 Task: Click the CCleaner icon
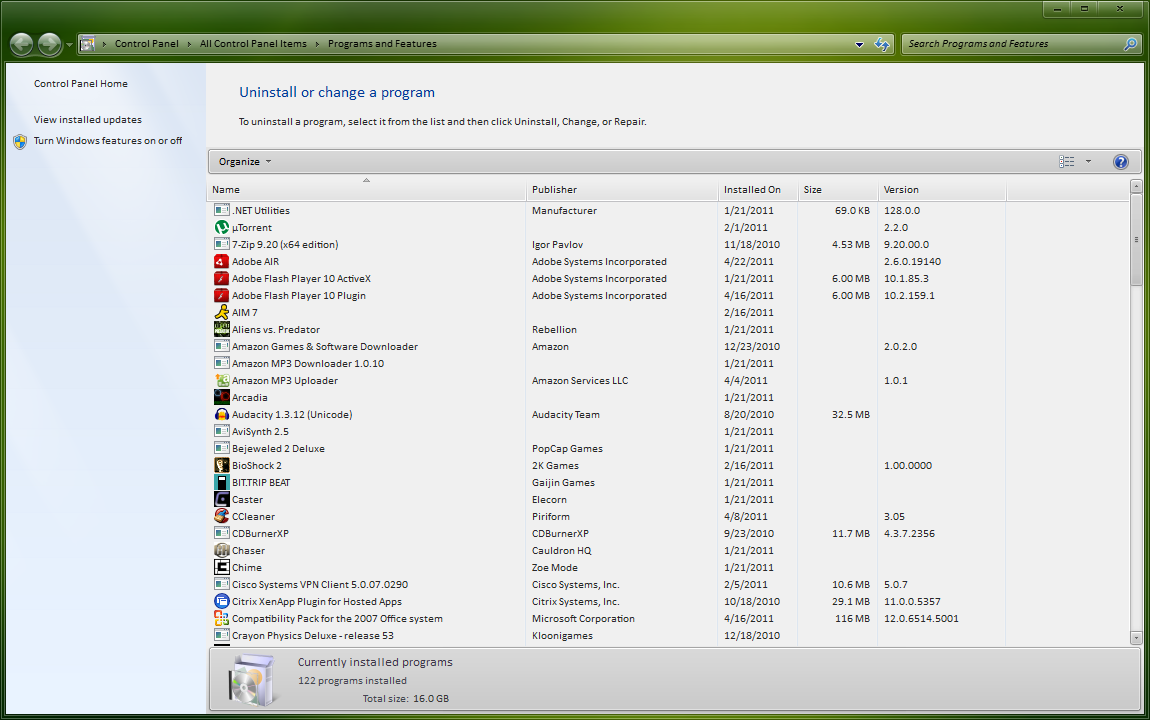(x=221, y=516)
